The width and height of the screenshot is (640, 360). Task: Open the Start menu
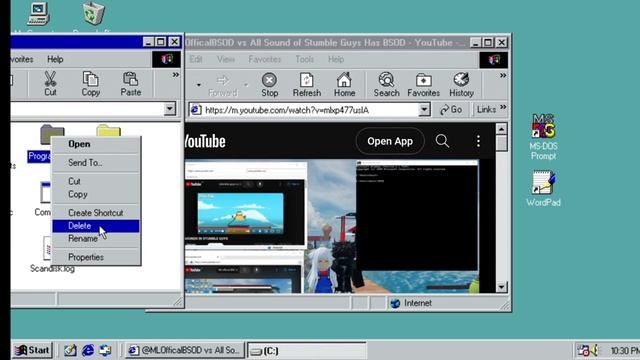32,350
